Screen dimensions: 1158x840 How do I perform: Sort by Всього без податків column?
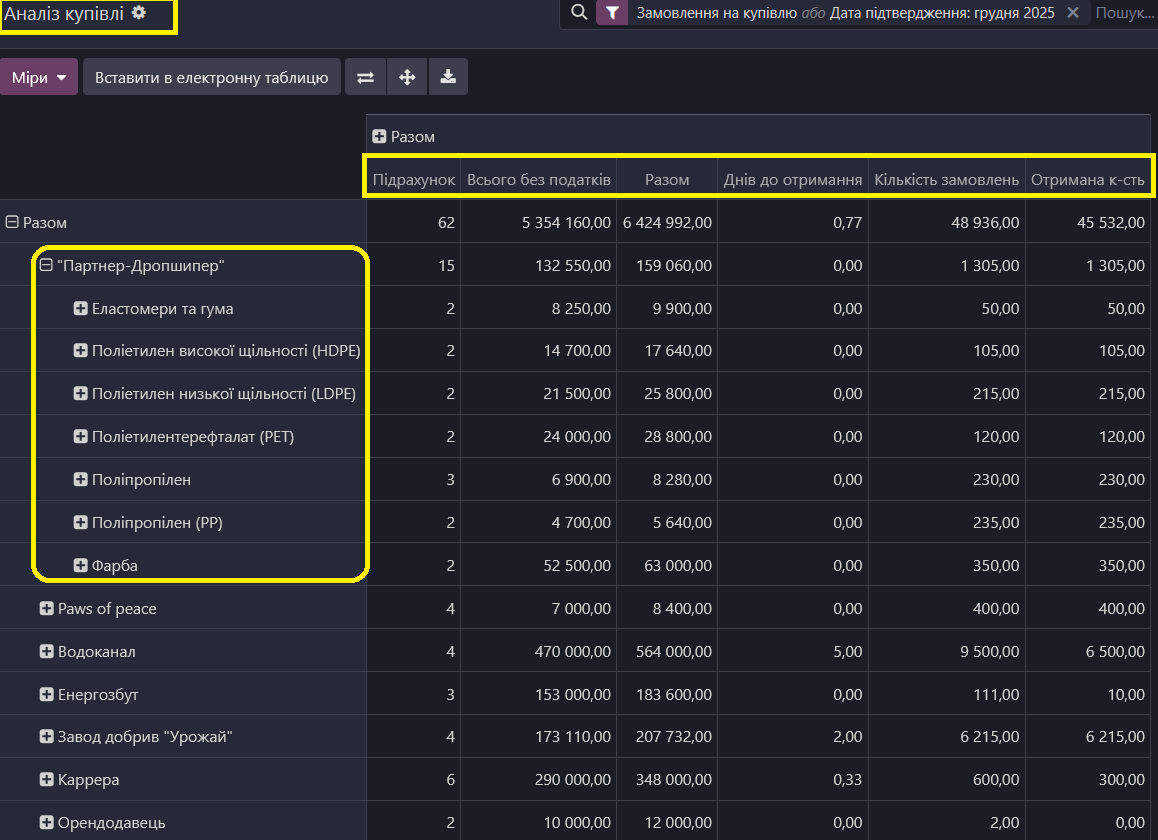(538, 180)
